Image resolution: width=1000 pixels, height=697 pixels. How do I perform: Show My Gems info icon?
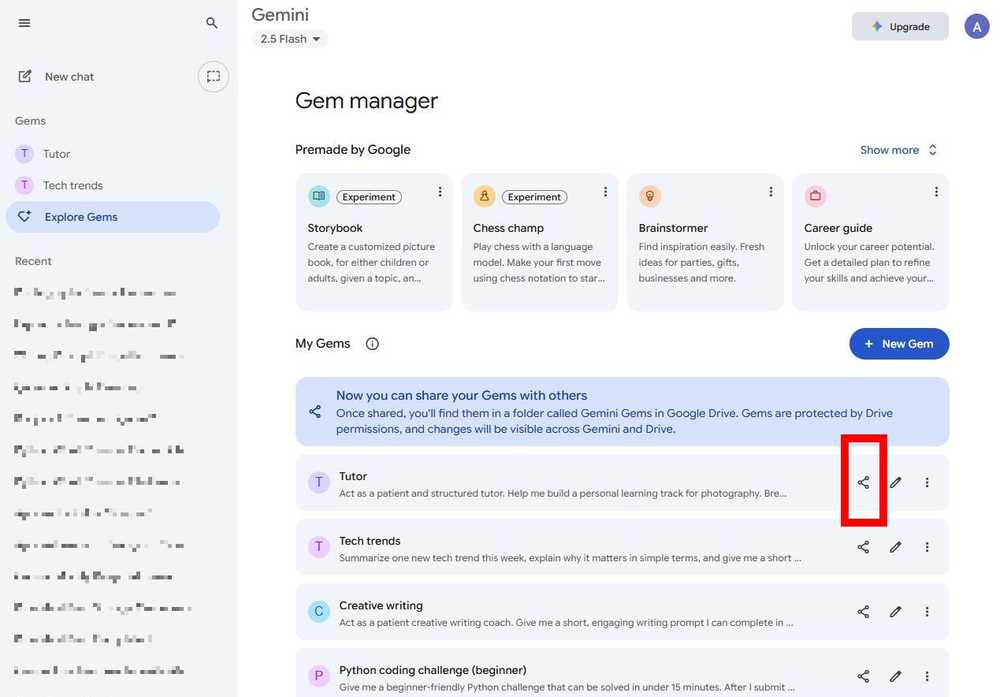click(372, 344)
